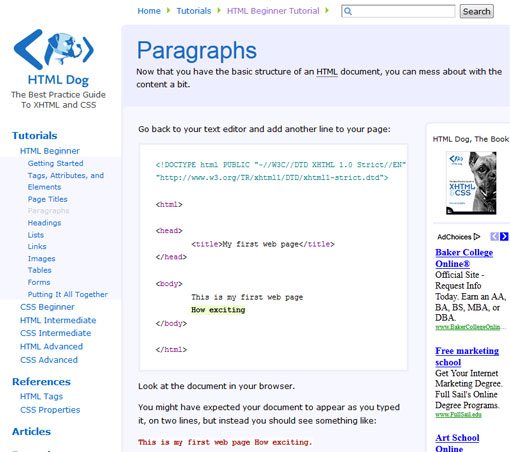This screenshot has height=452, width=510.
Task: Open Tutorials breadcrumb link
Action: click(194, 11)
